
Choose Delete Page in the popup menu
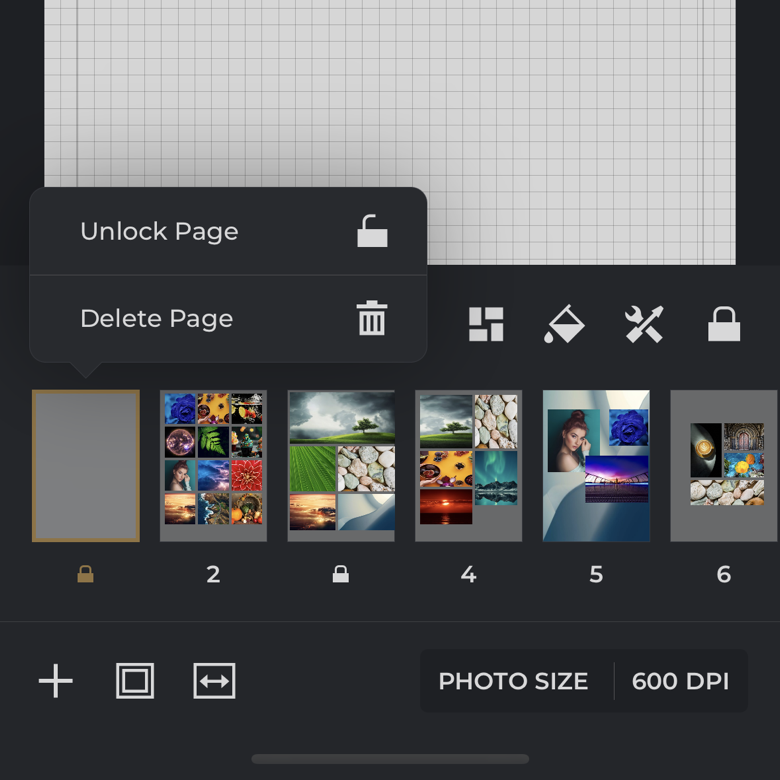(x=157, y=318)
